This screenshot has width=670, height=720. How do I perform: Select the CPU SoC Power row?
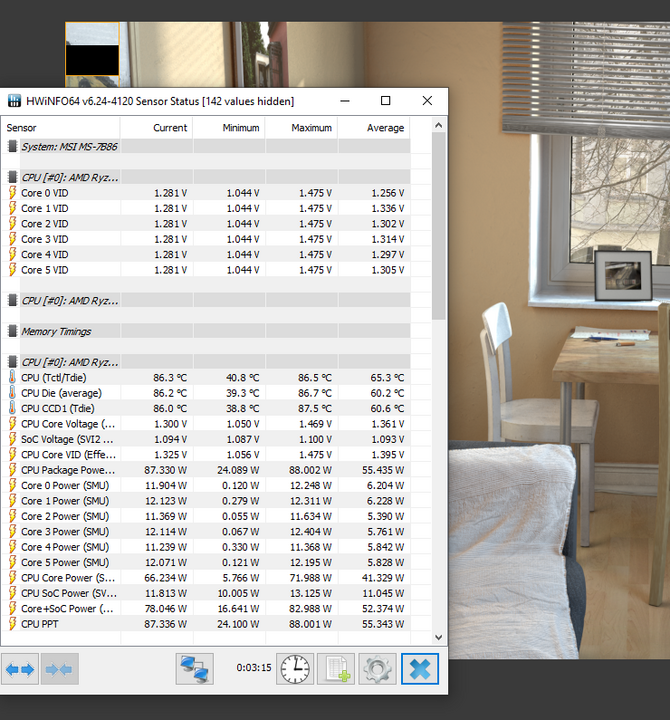click(206, 593)
